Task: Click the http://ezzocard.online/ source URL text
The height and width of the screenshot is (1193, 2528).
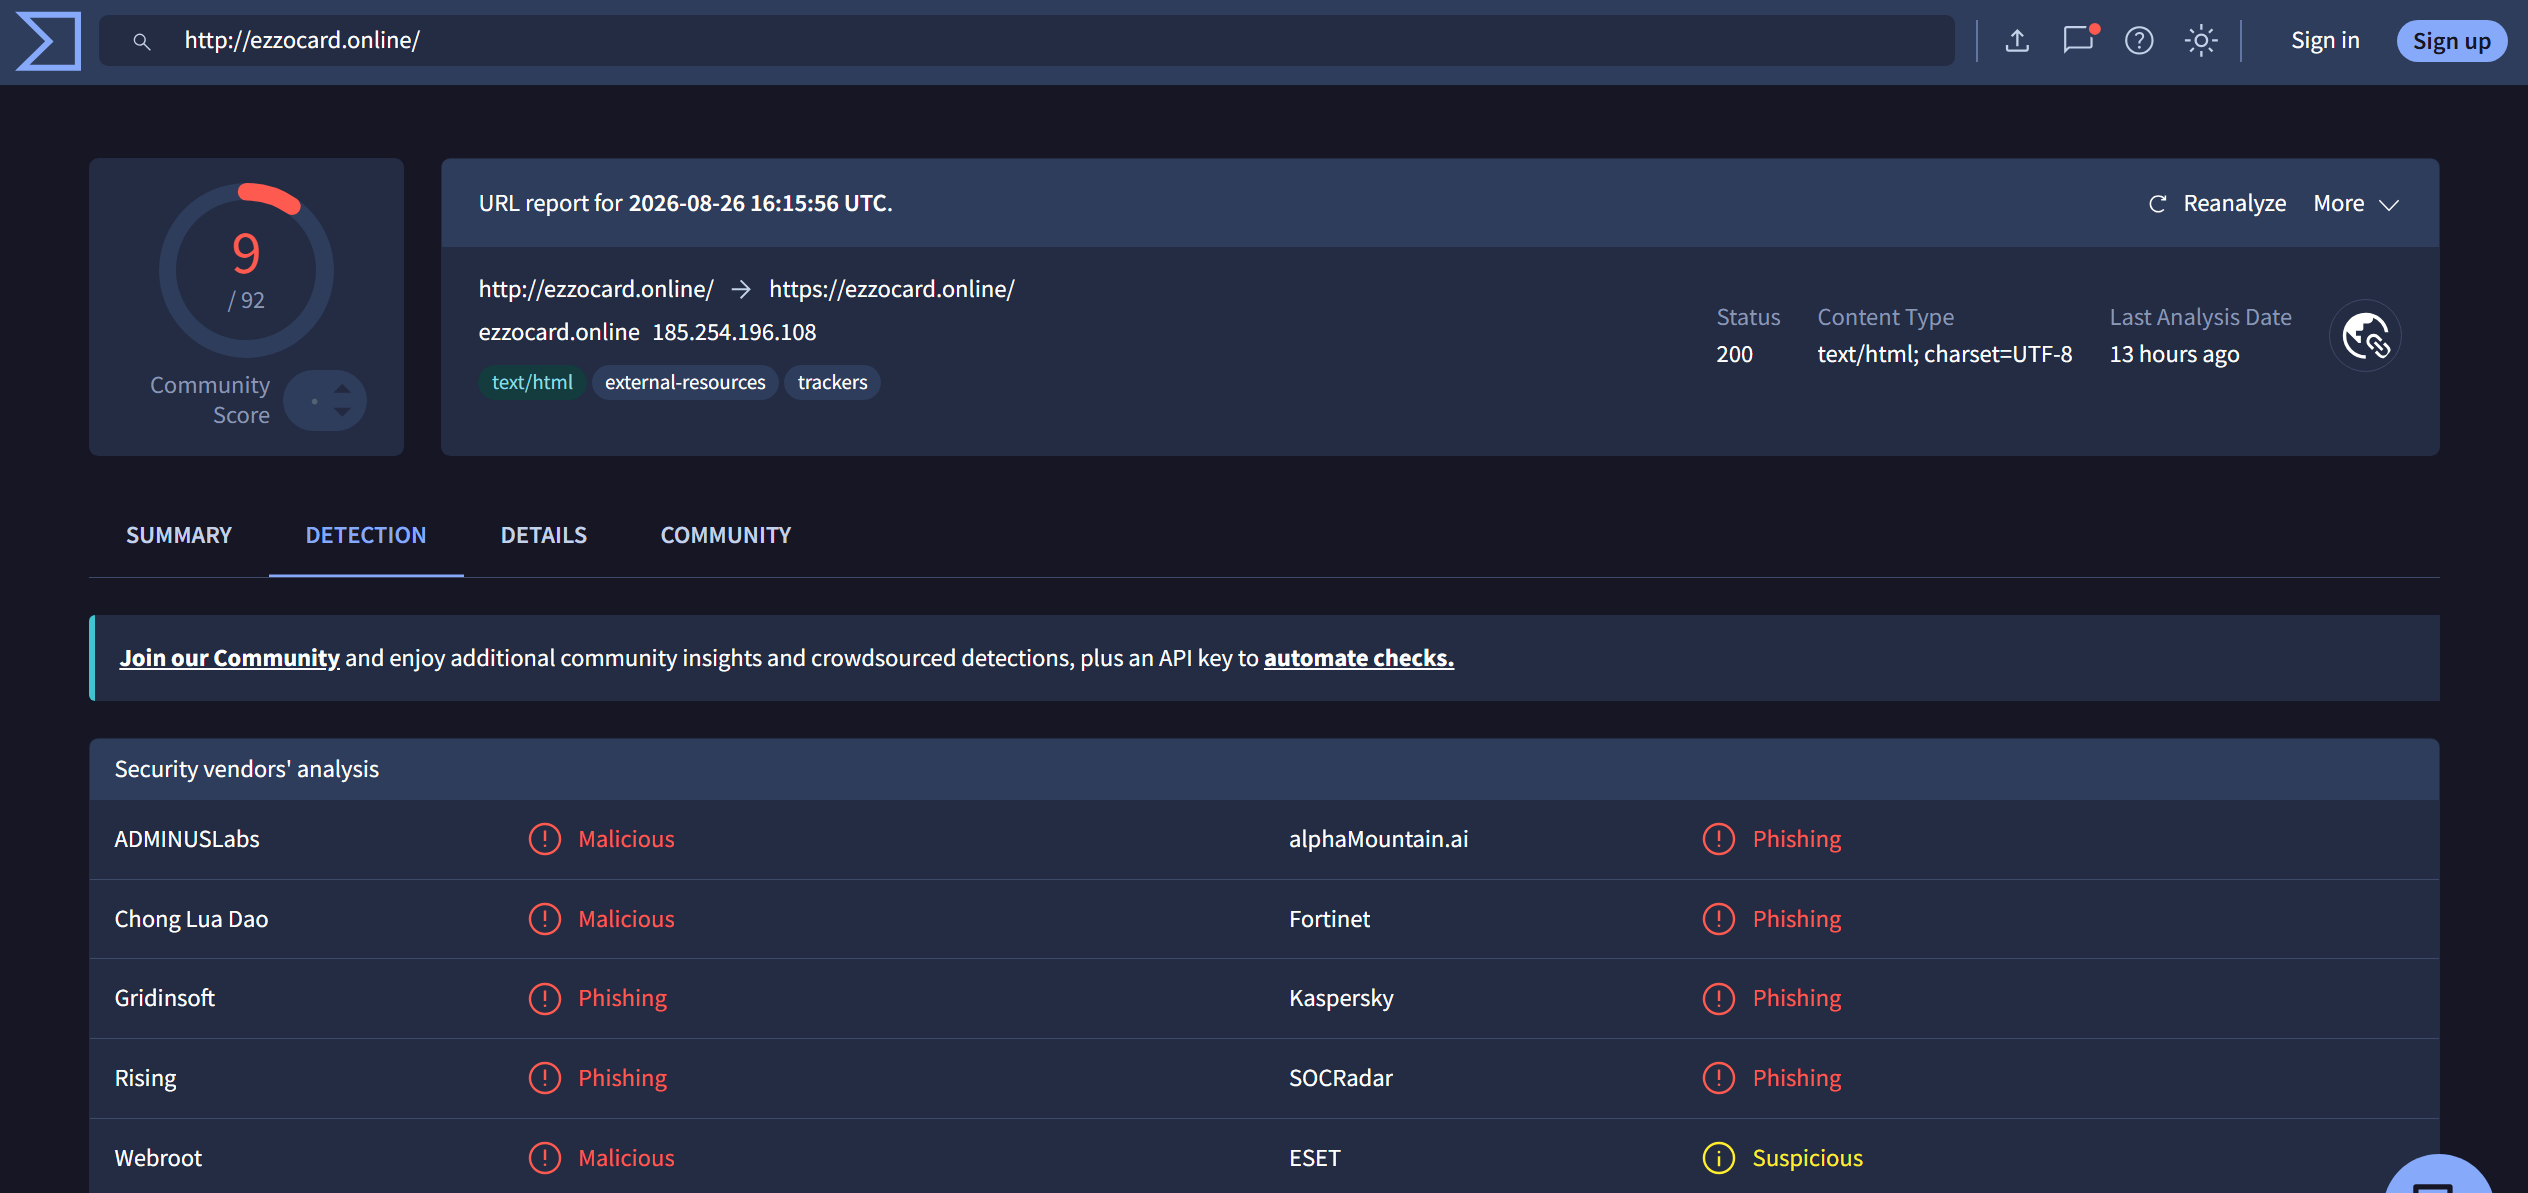Action: [x=596, y=288]
